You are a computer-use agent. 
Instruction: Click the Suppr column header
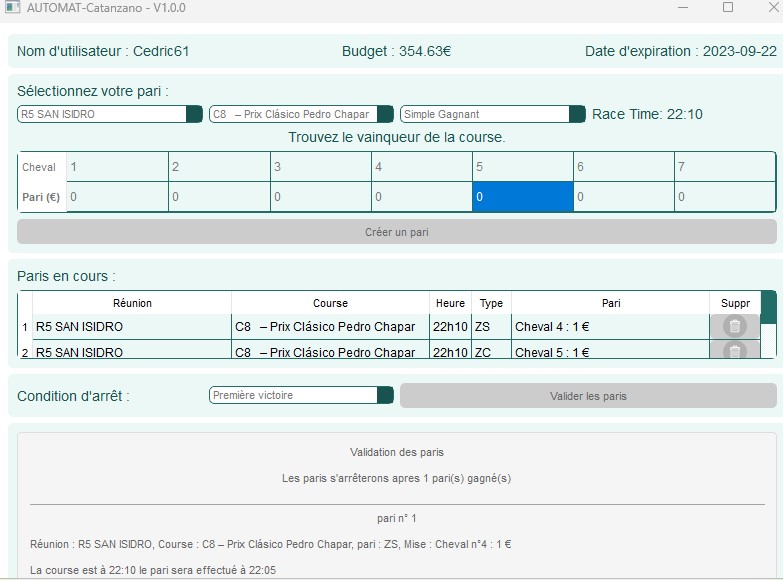pos(735,303)
